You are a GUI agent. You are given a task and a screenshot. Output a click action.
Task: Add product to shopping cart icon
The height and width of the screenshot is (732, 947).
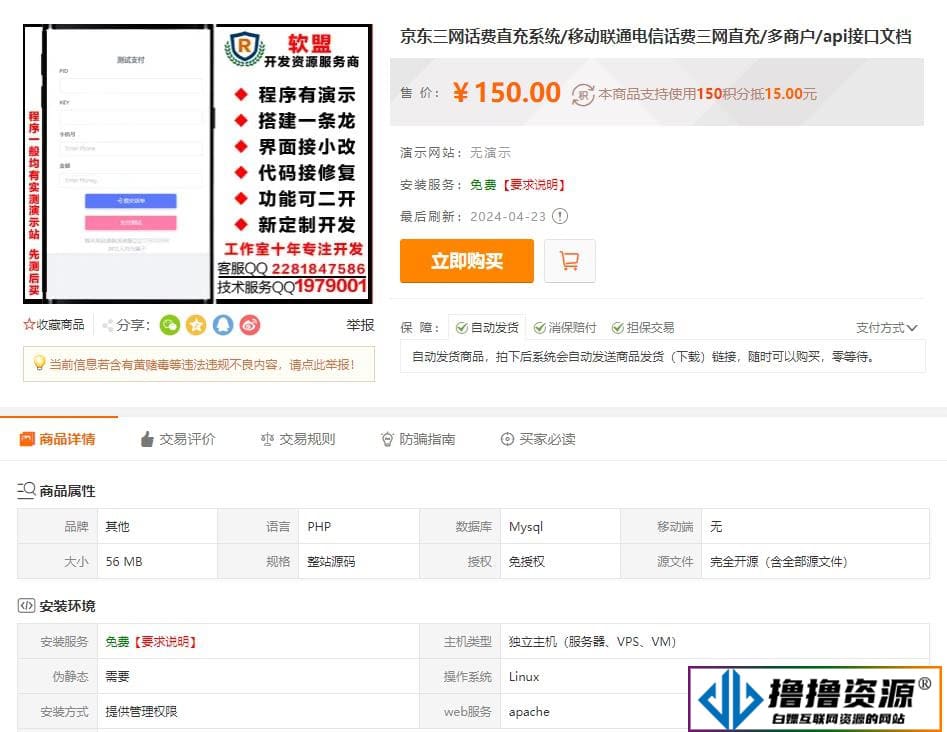(x=570, y=261)
